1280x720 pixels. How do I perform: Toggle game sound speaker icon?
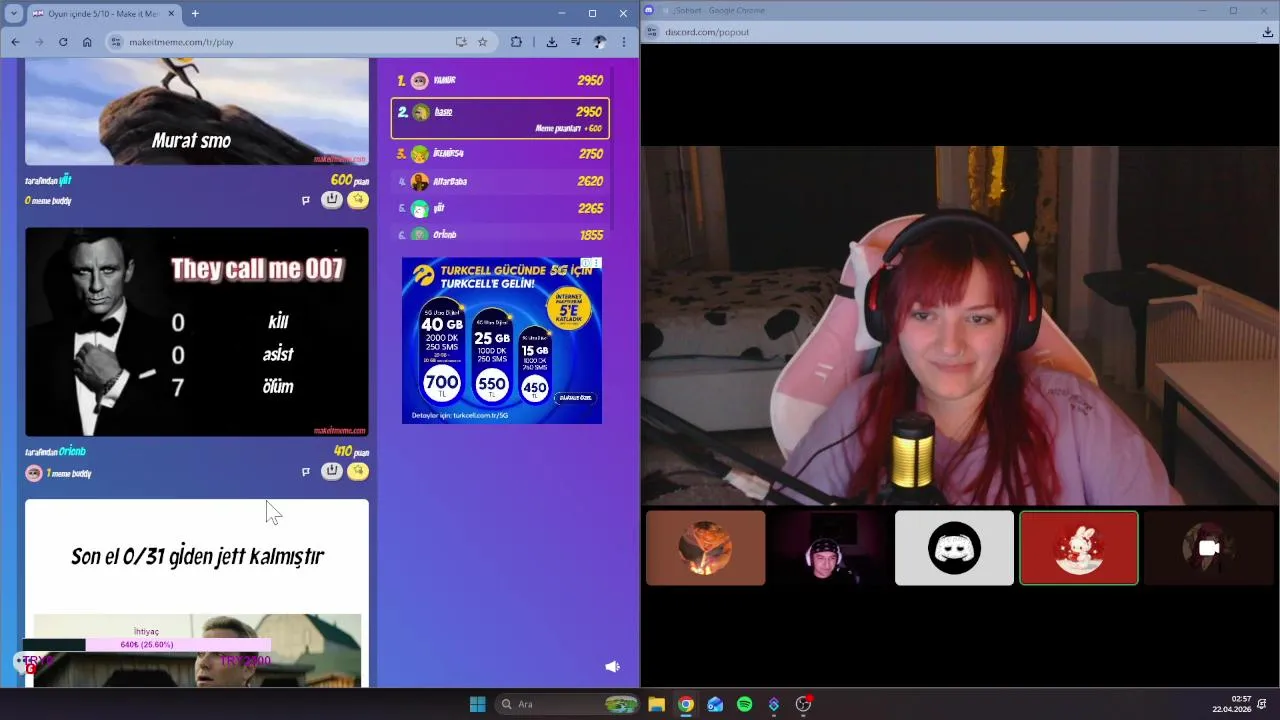613,666
